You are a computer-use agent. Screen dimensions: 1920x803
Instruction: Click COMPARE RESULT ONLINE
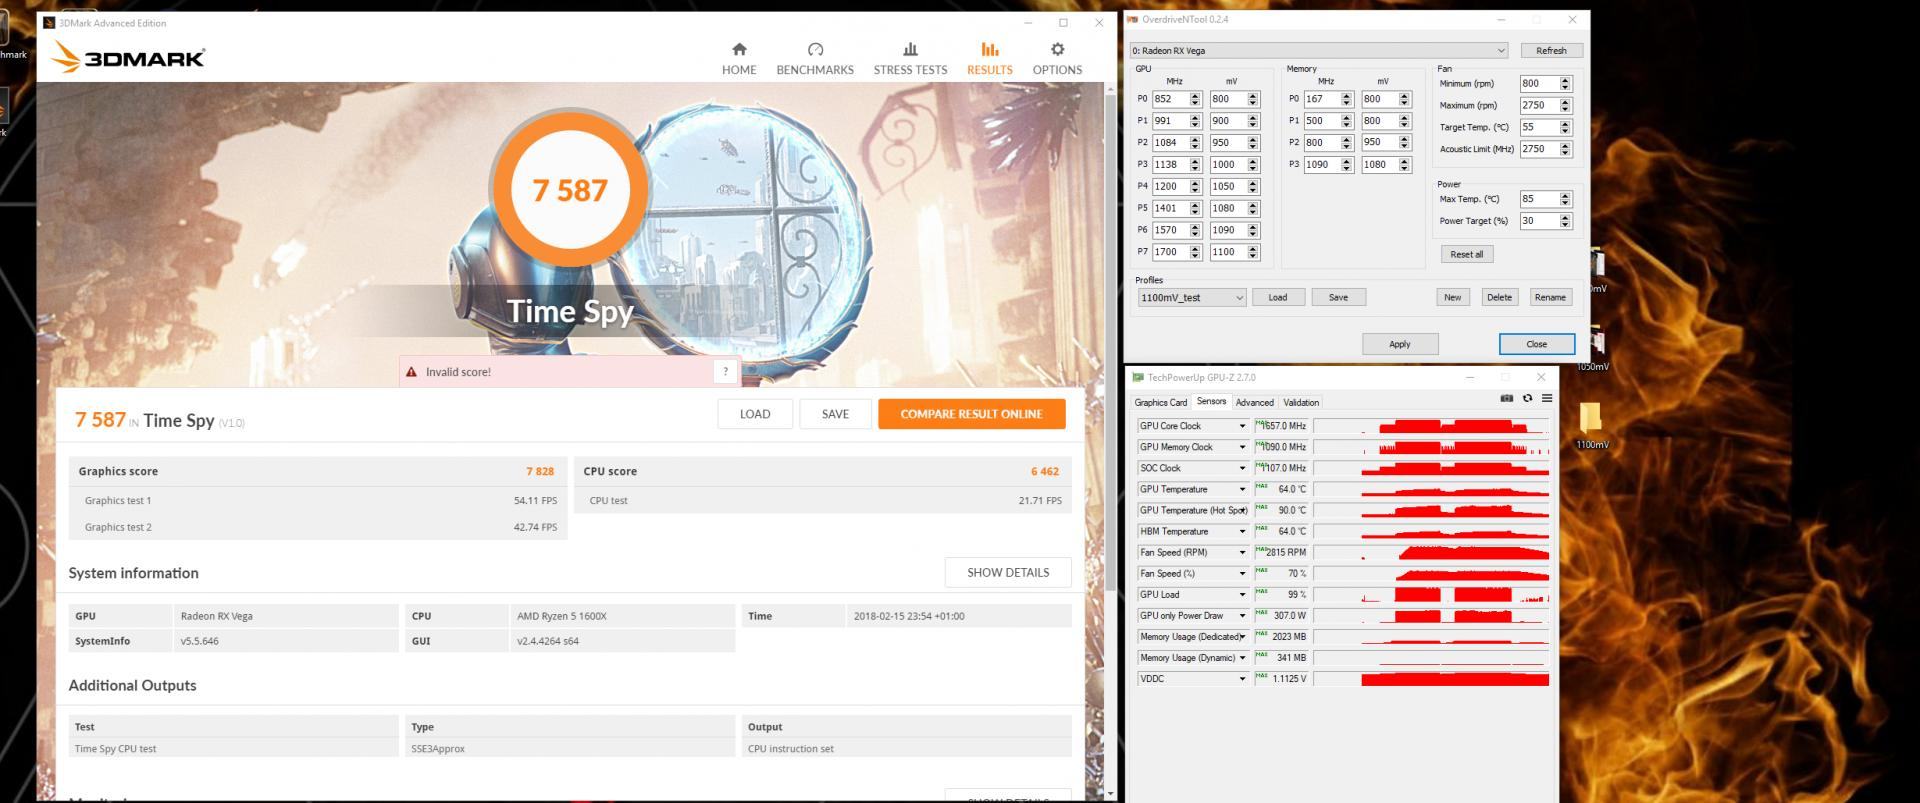click(971, 414)
